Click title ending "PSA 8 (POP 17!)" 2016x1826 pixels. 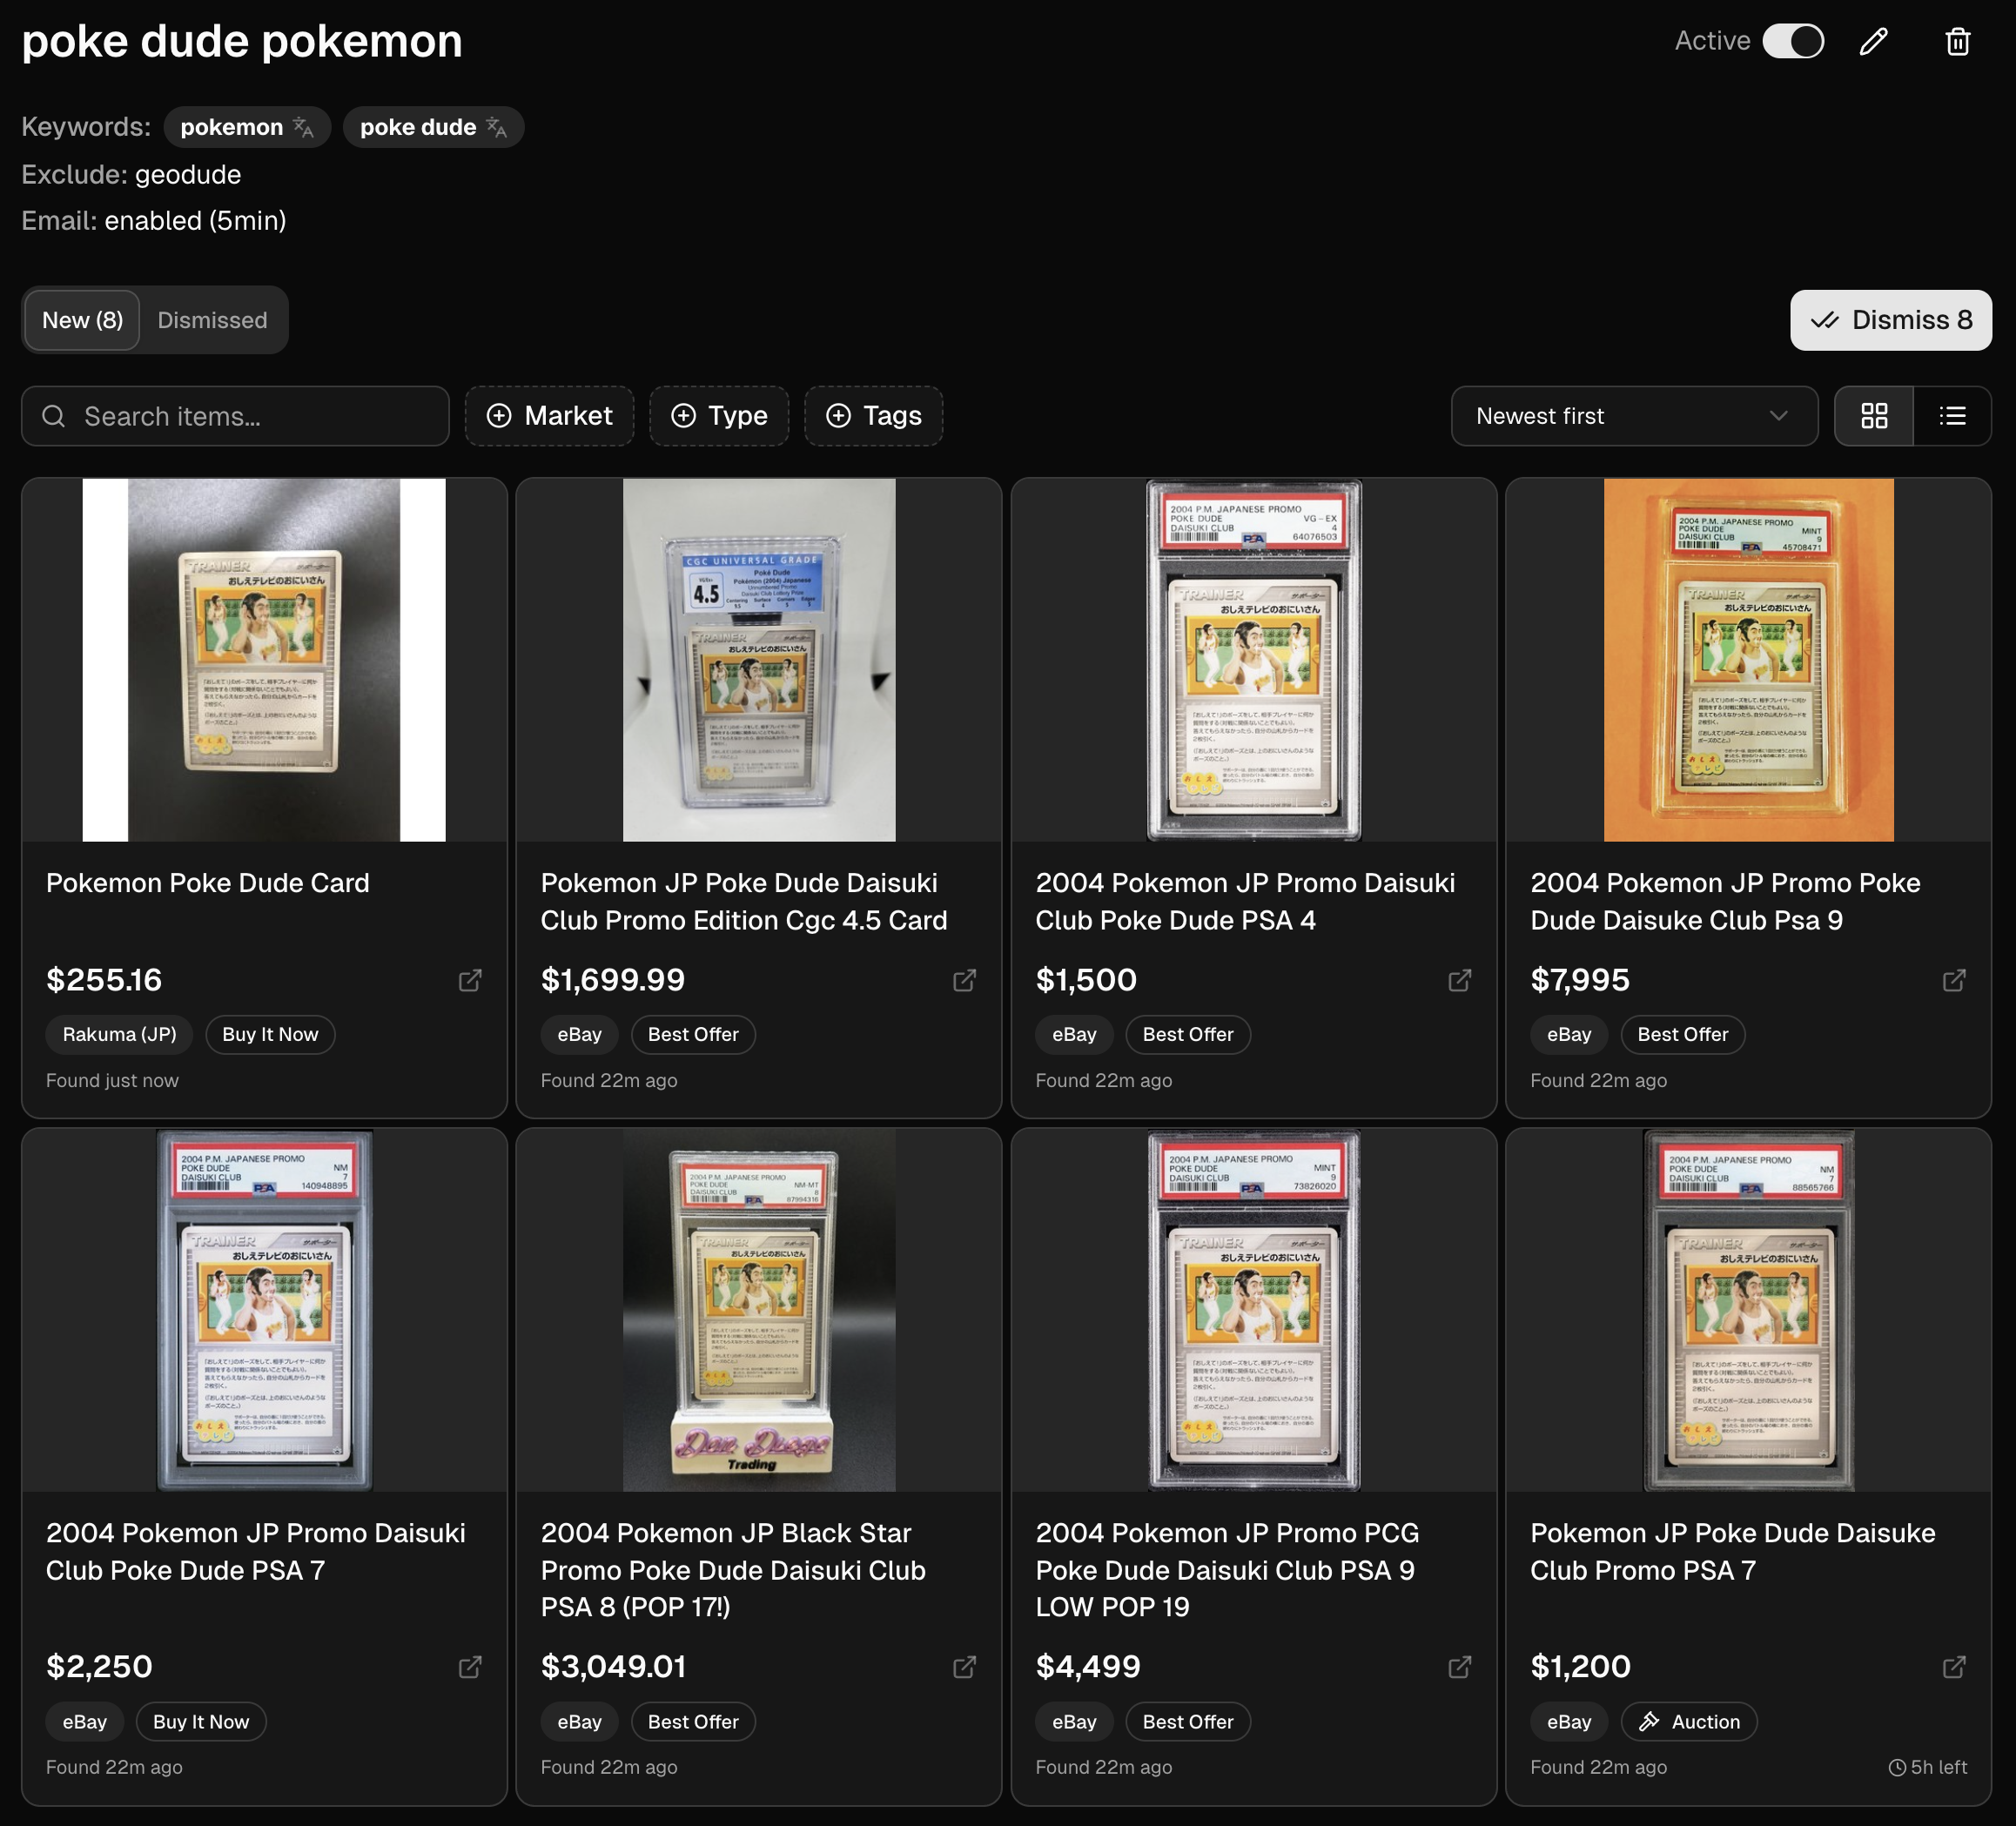point(733,1570)
